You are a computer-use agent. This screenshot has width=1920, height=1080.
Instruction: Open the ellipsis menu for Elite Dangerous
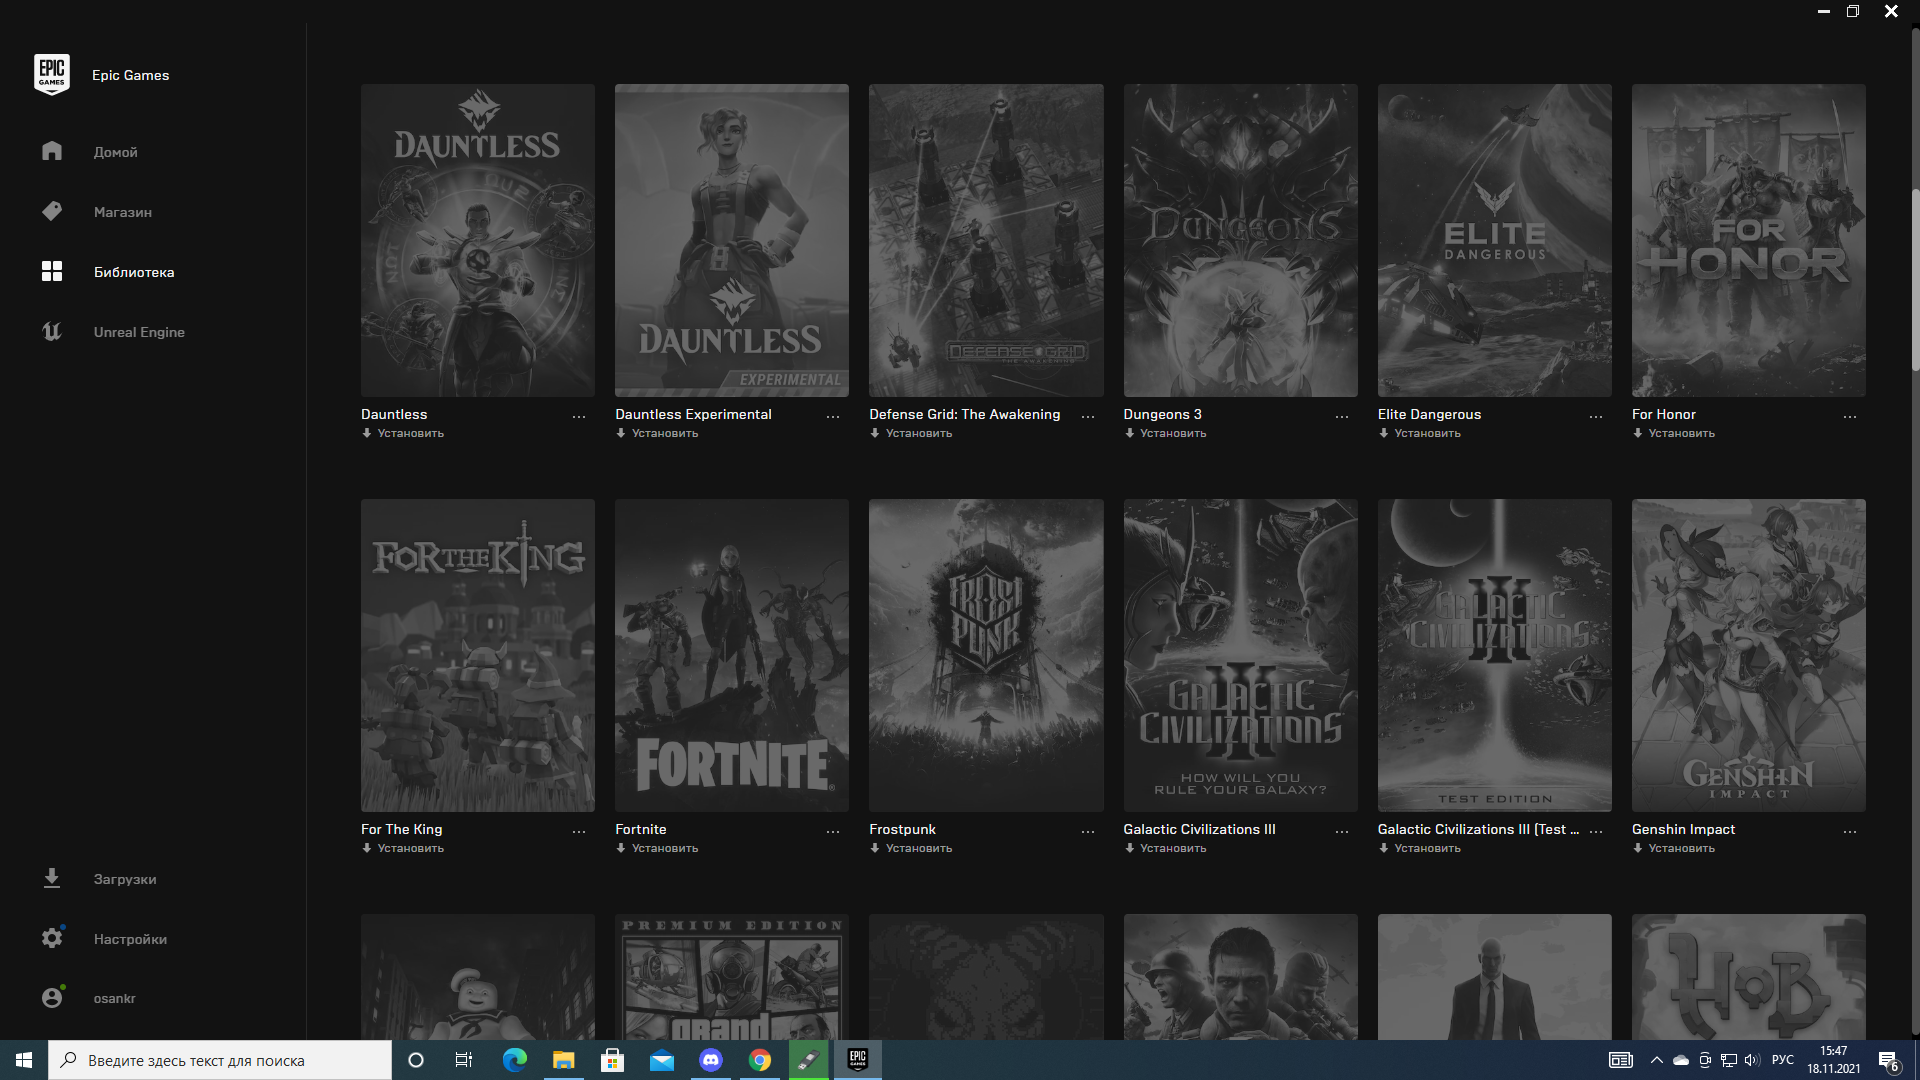pos(1596,416)
